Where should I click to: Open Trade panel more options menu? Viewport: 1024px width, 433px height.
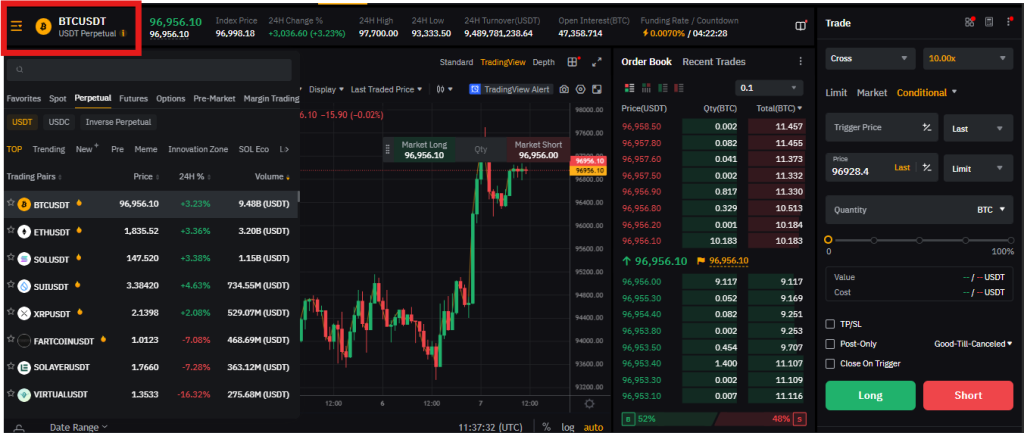click(1009, 22)
